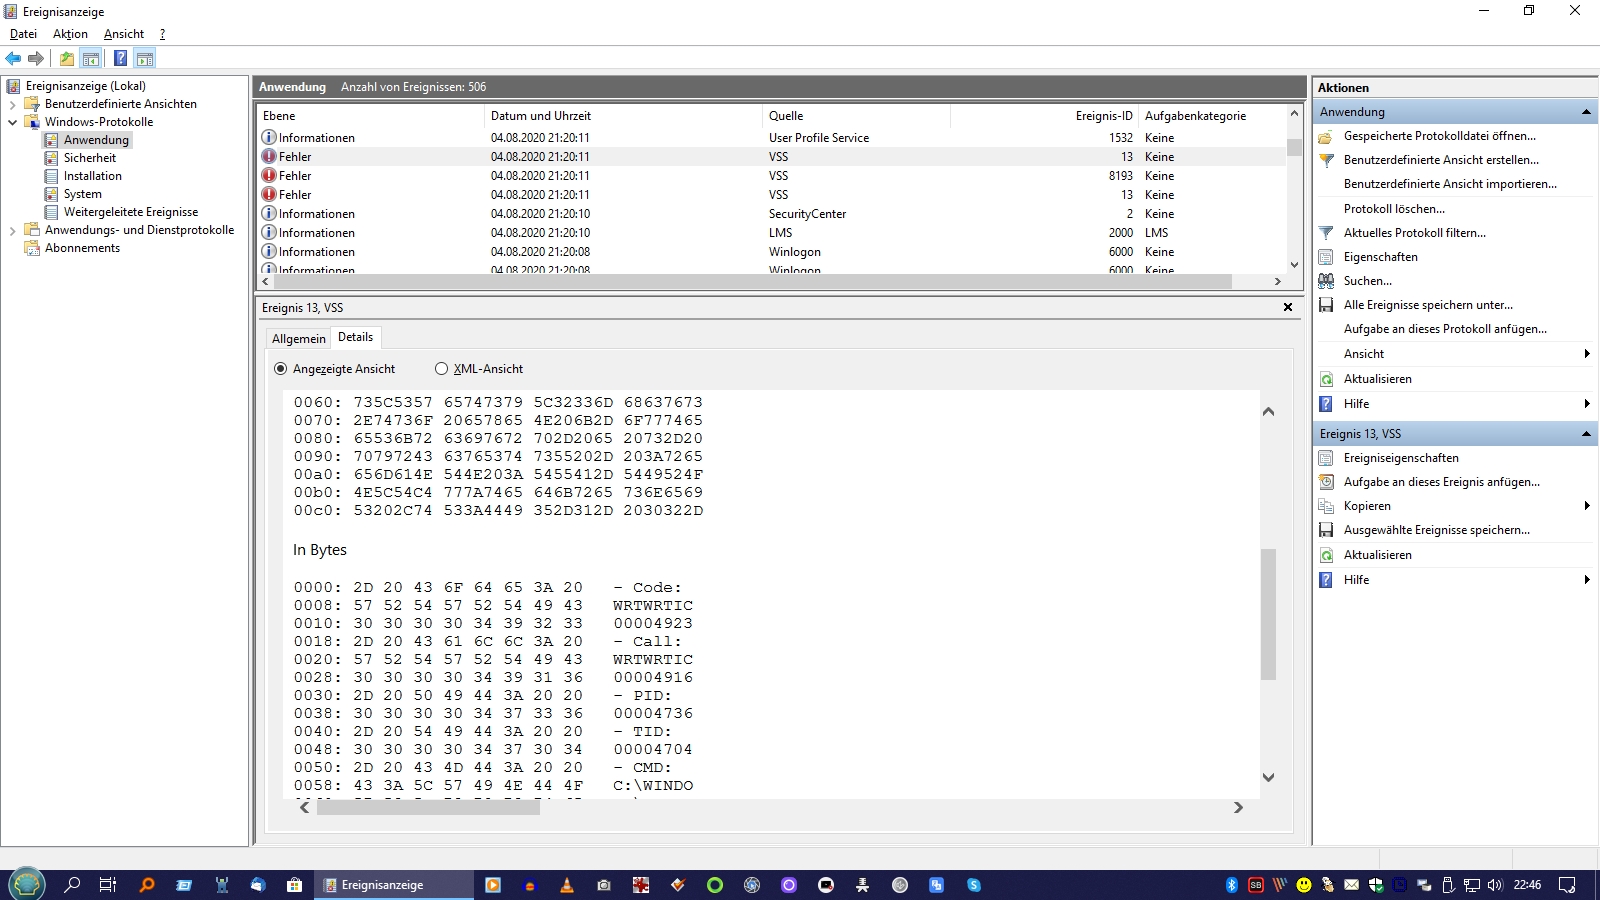Click the refresh icon under Ereignis 13, VSS
1600x900 pixels.
(x=1326, y=555)
